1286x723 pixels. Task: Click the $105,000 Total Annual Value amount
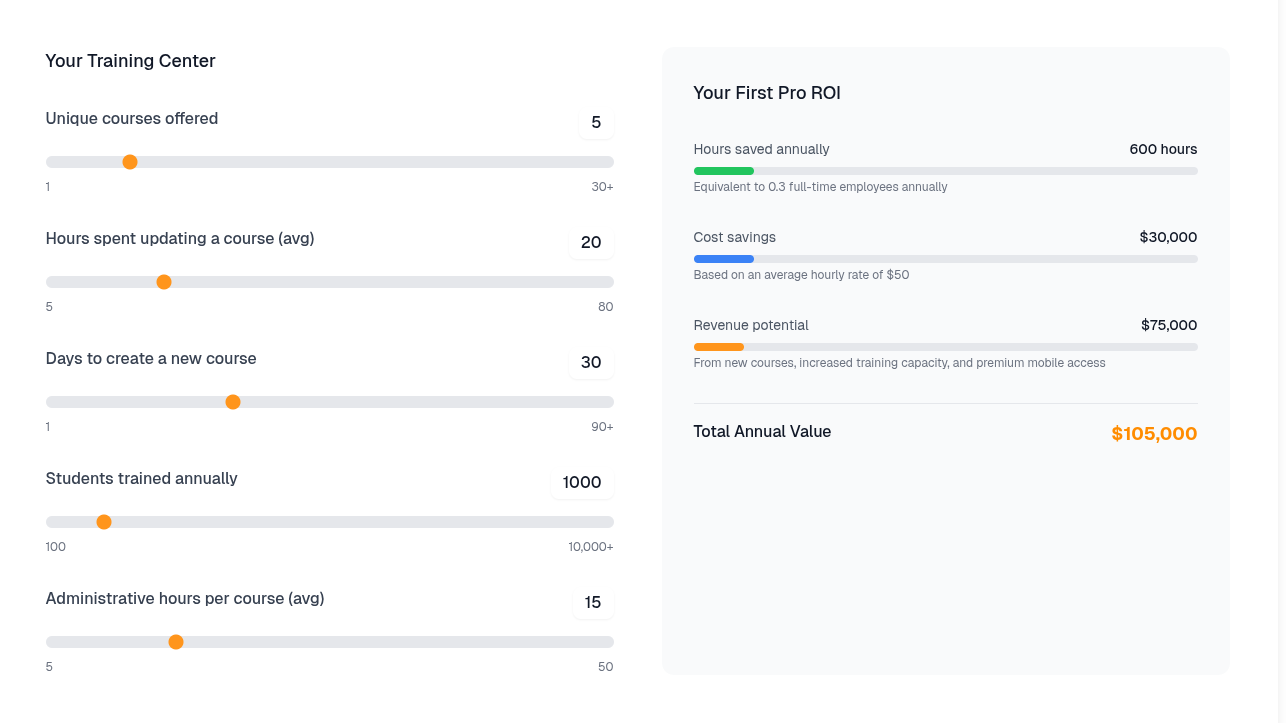coord(1154,434)
